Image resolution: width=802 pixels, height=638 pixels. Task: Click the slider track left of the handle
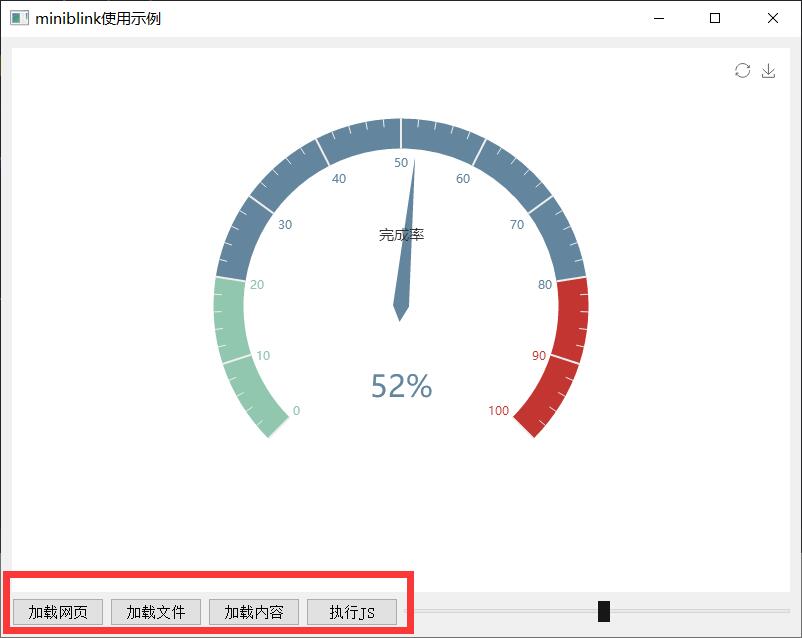500,611
